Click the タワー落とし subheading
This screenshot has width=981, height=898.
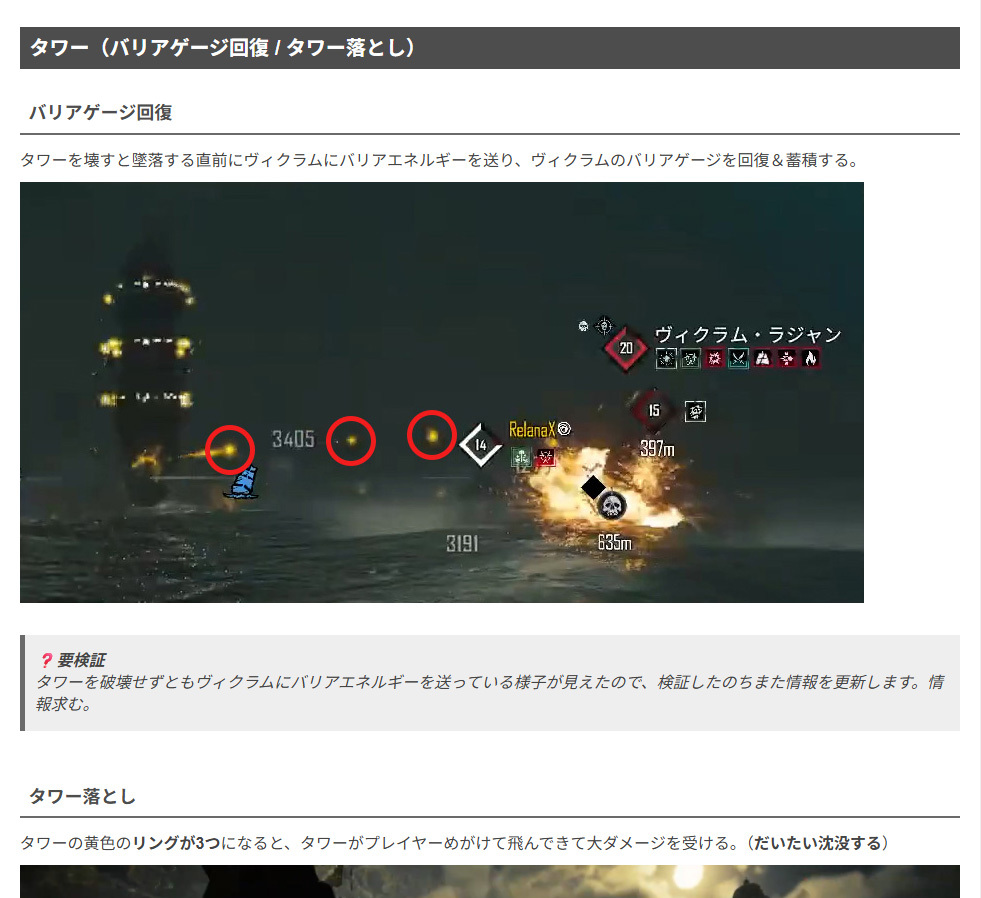[82, 797]
